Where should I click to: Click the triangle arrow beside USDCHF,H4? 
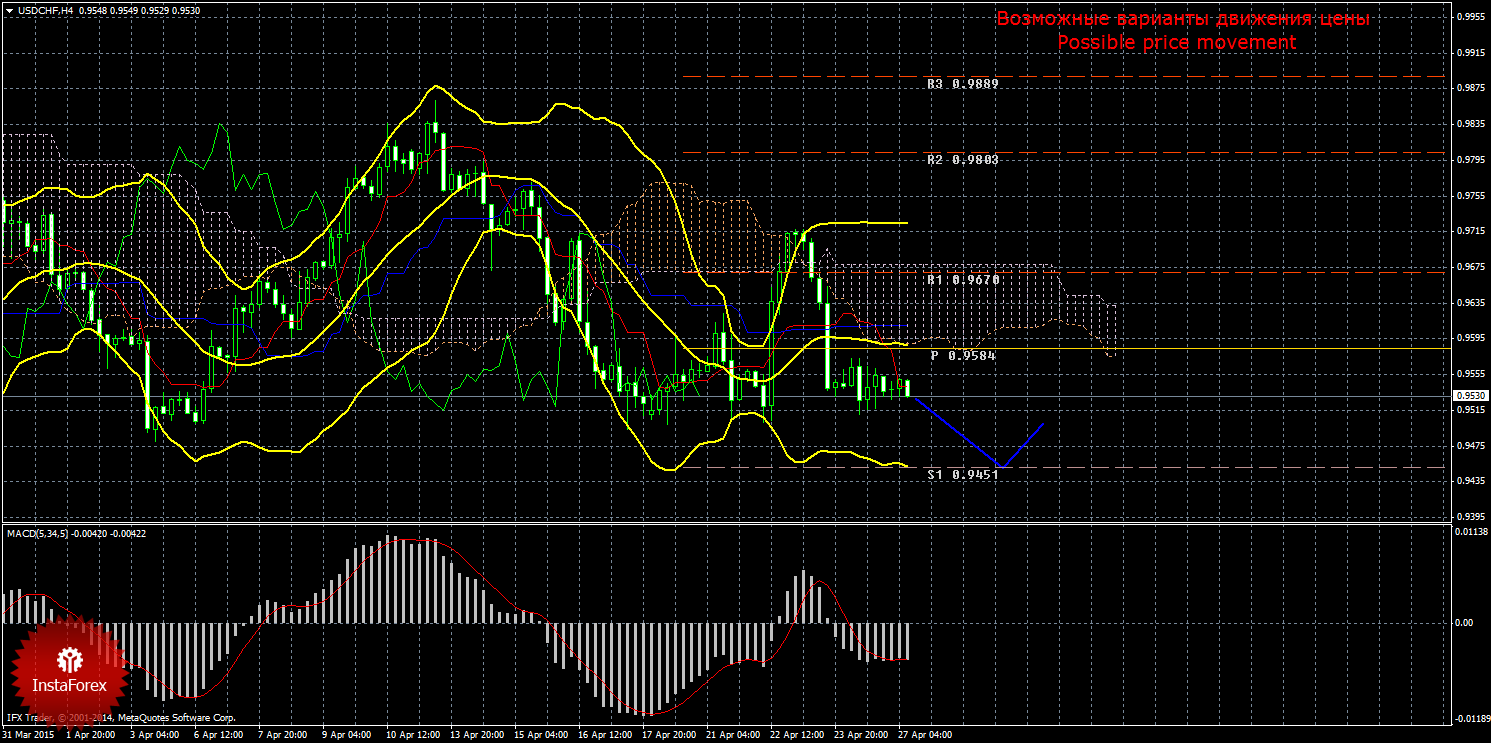coord(8,10)
